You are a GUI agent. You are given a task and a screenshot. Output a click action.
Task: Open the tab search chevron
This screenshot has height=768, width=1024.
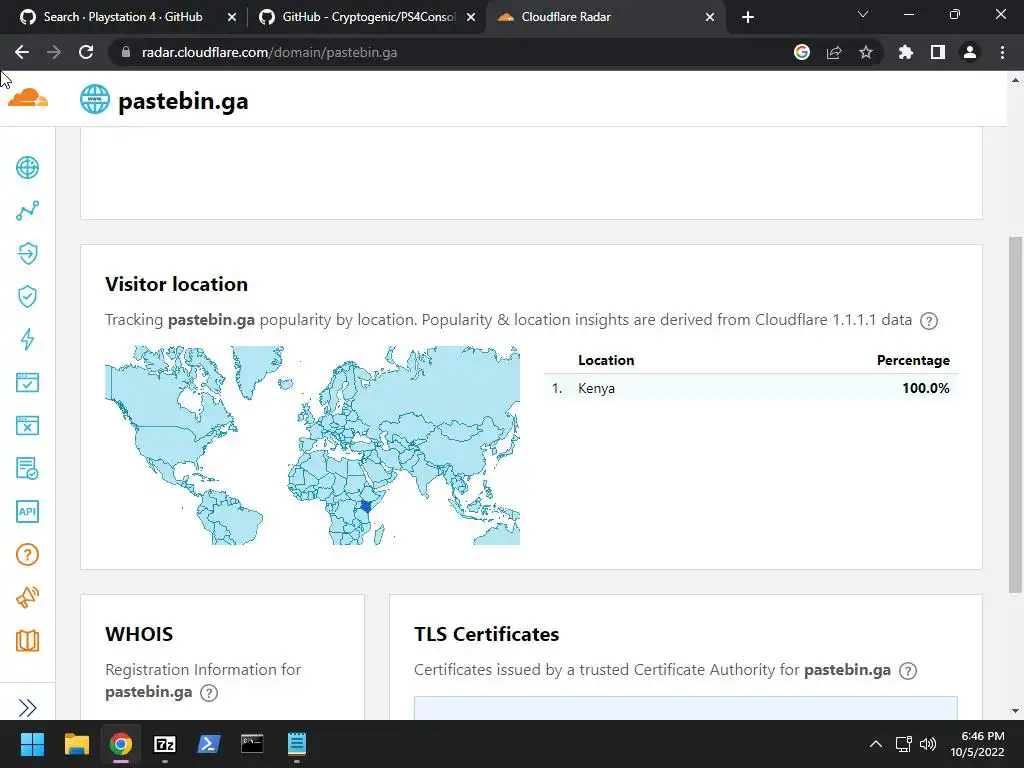point(863,14)
